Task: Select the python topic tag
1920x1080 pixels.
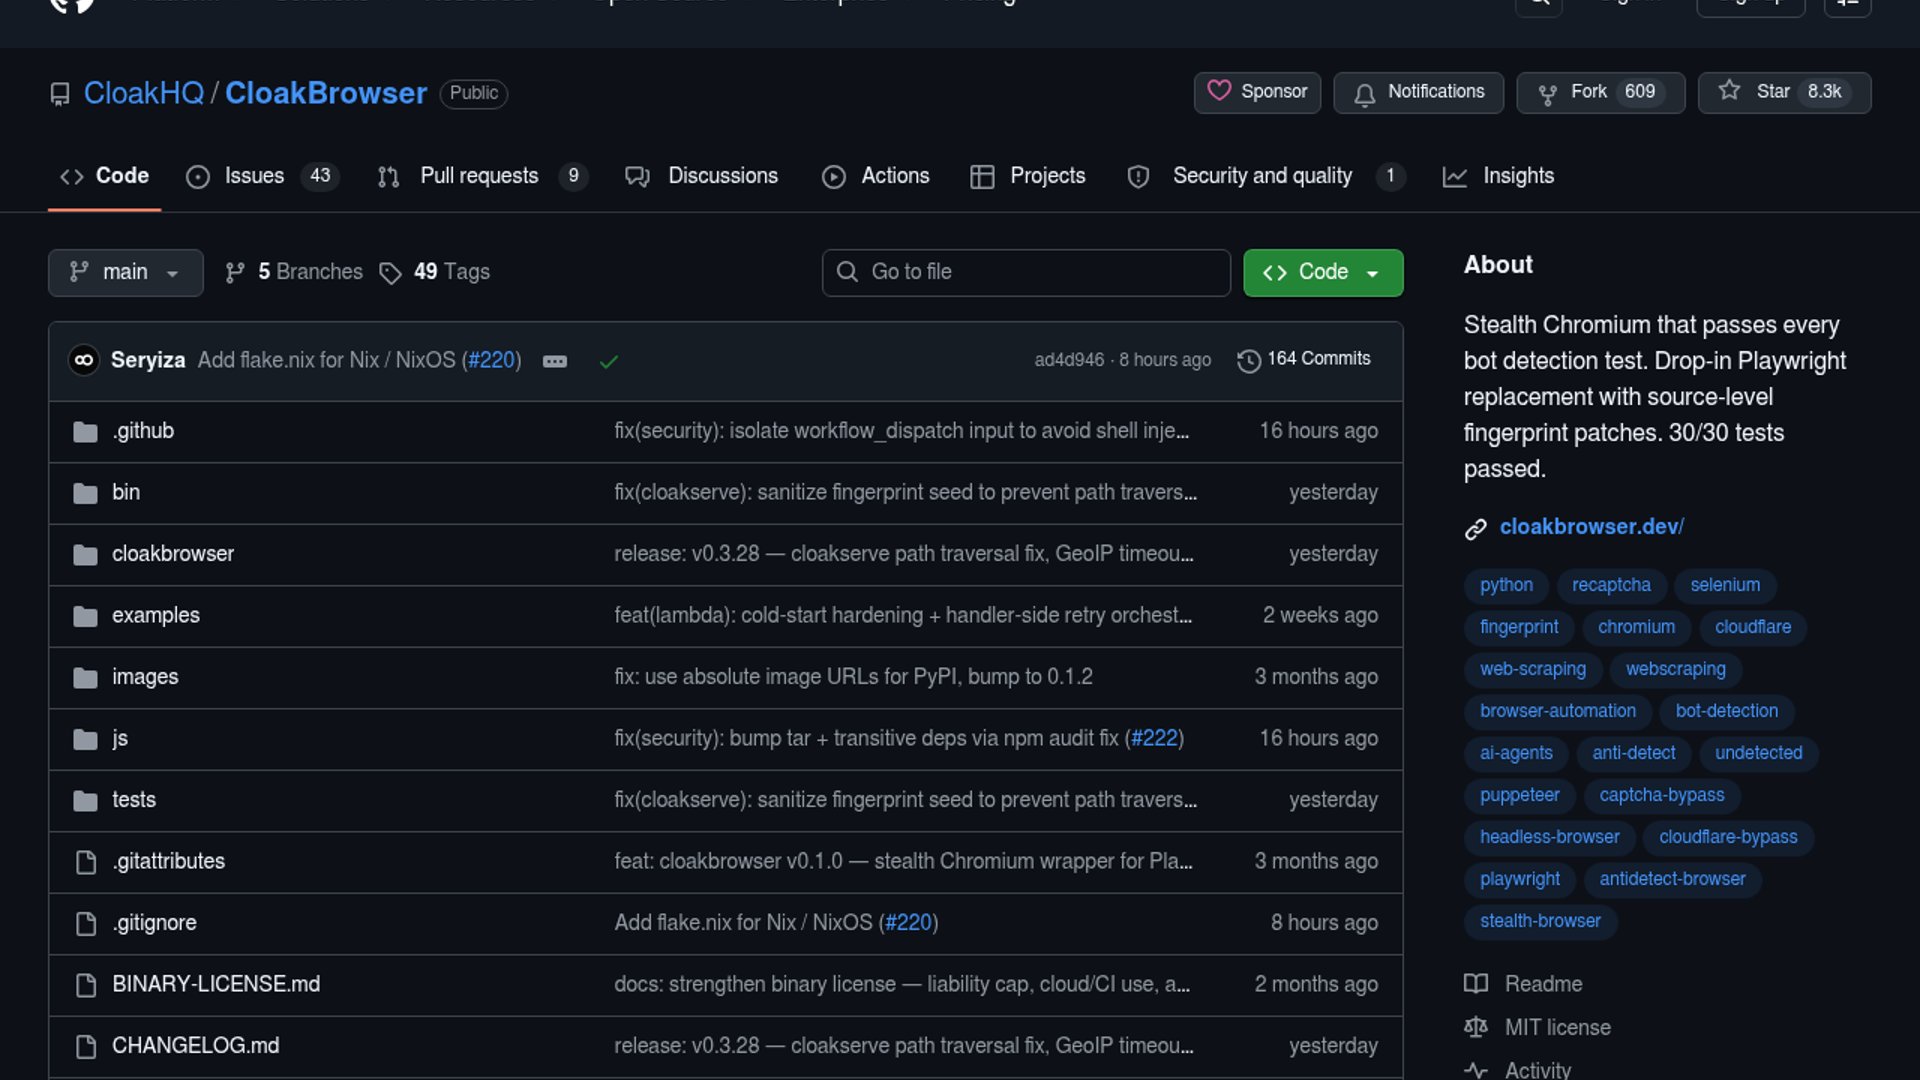Action: point(1506,586)
